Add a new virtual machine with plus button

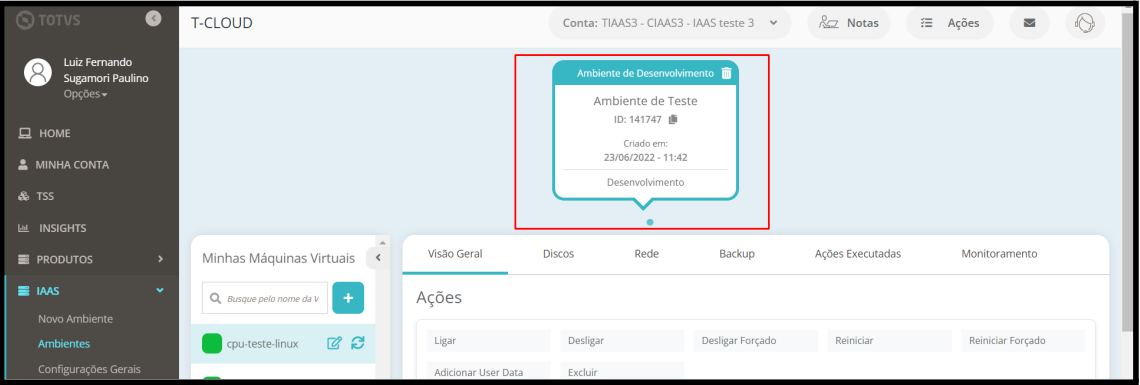tap(348, 298)
